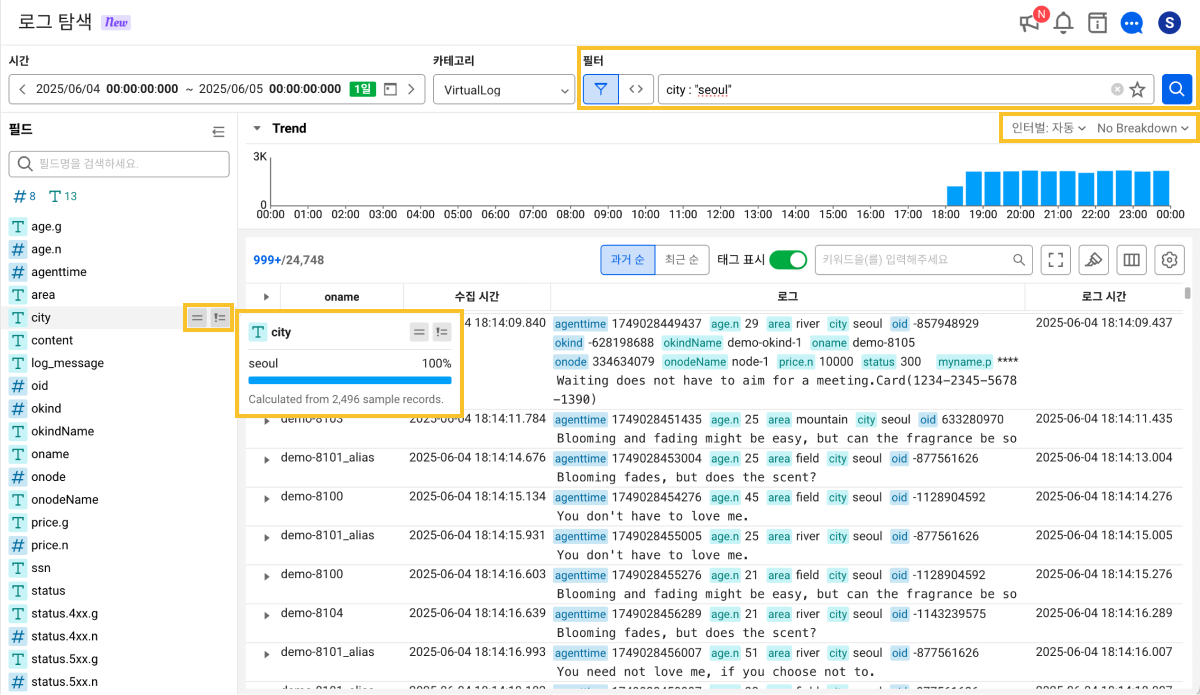The image size is (1200, 695).
Task: Run the search with magnifier button
Action: tap(1177, 89)
